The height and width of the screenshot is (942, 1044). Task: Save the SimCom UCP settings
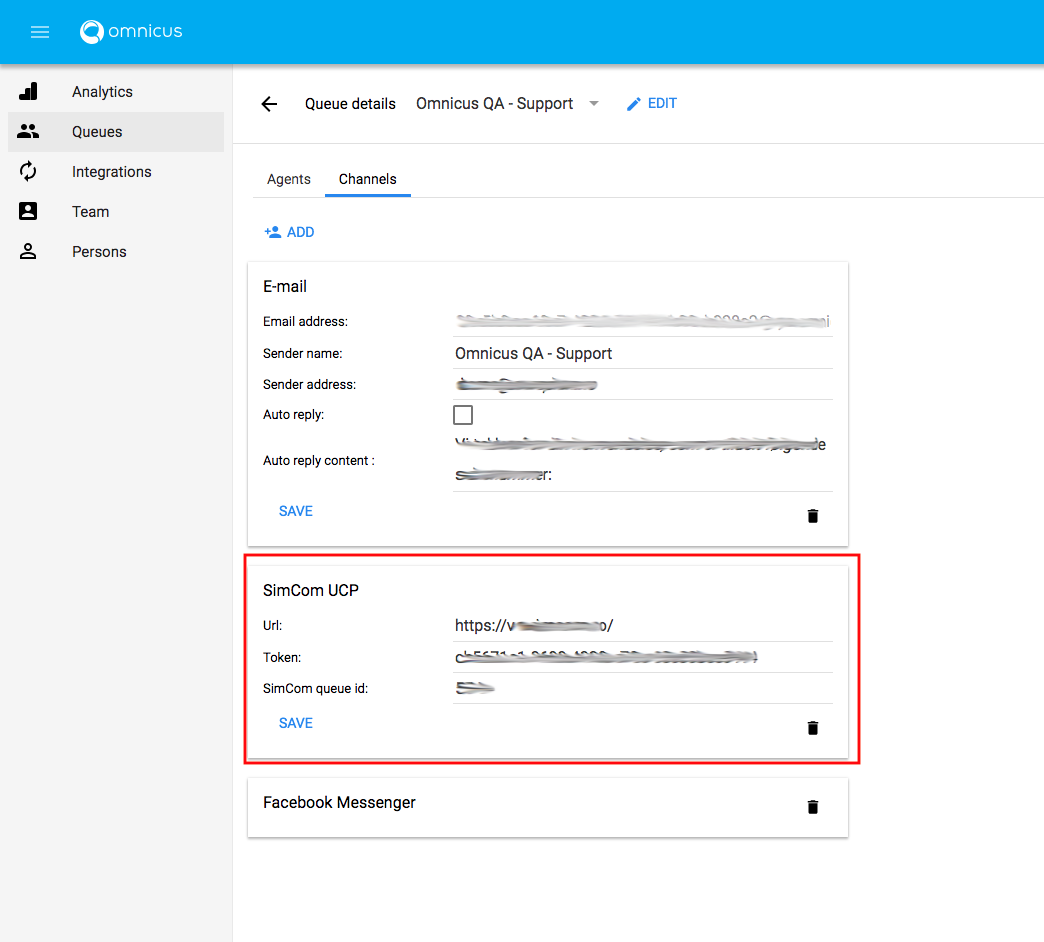[296, 723]
